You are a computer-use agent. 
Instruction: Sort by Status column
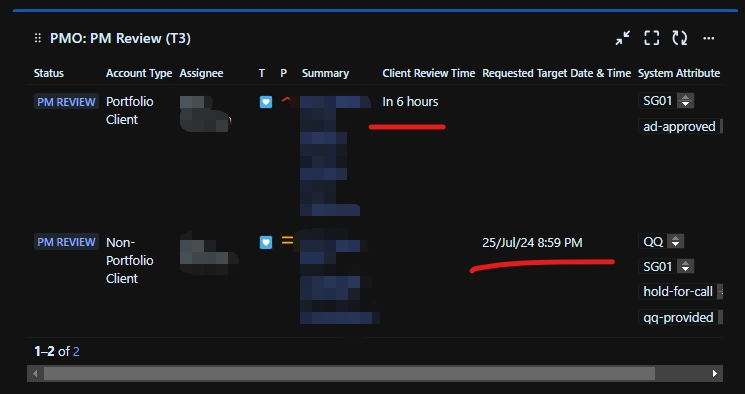click(48, 73)
